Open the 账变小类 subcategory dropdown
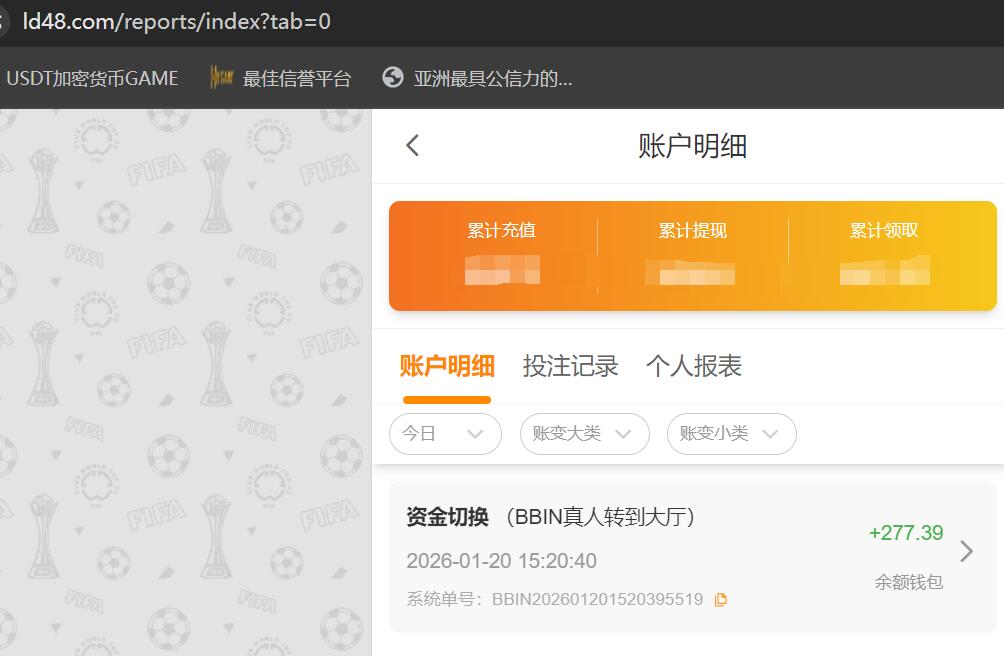This screenshot has width=1004, height=656. pos(731,434)
